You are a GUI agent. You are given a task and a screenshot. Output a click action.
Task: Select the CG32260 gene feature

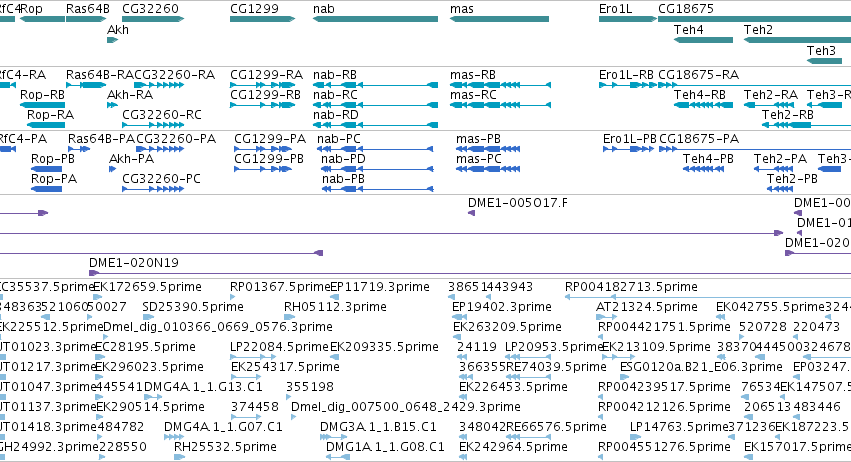pos(153,19)
